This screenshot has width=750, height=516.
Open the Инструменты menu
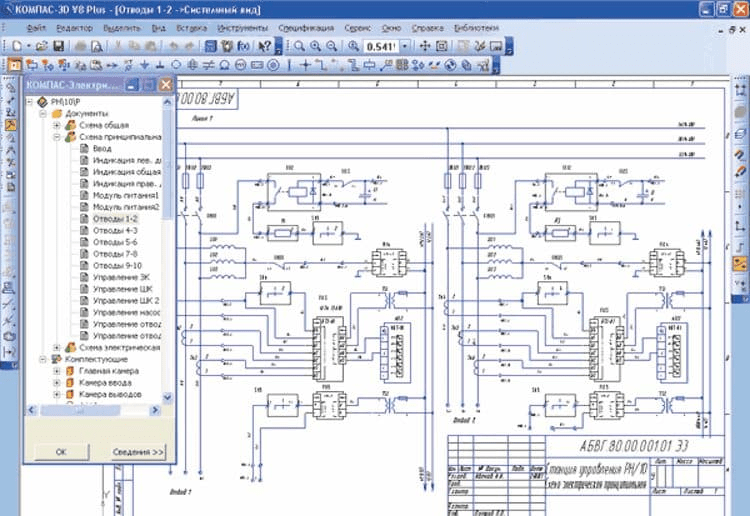tap(241, 28)
